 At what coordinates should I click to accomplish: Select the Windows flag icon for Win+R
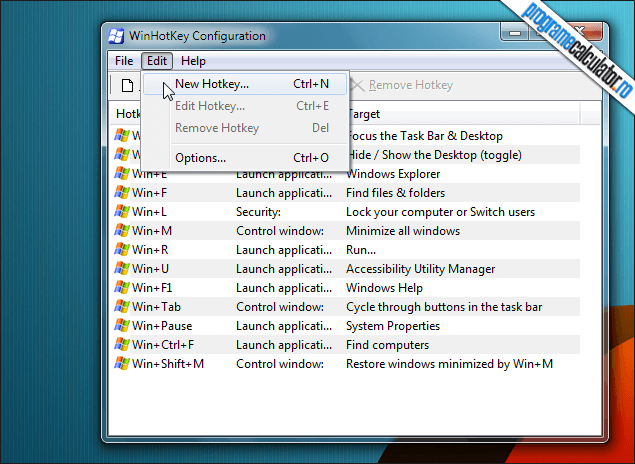coord(121,250)
